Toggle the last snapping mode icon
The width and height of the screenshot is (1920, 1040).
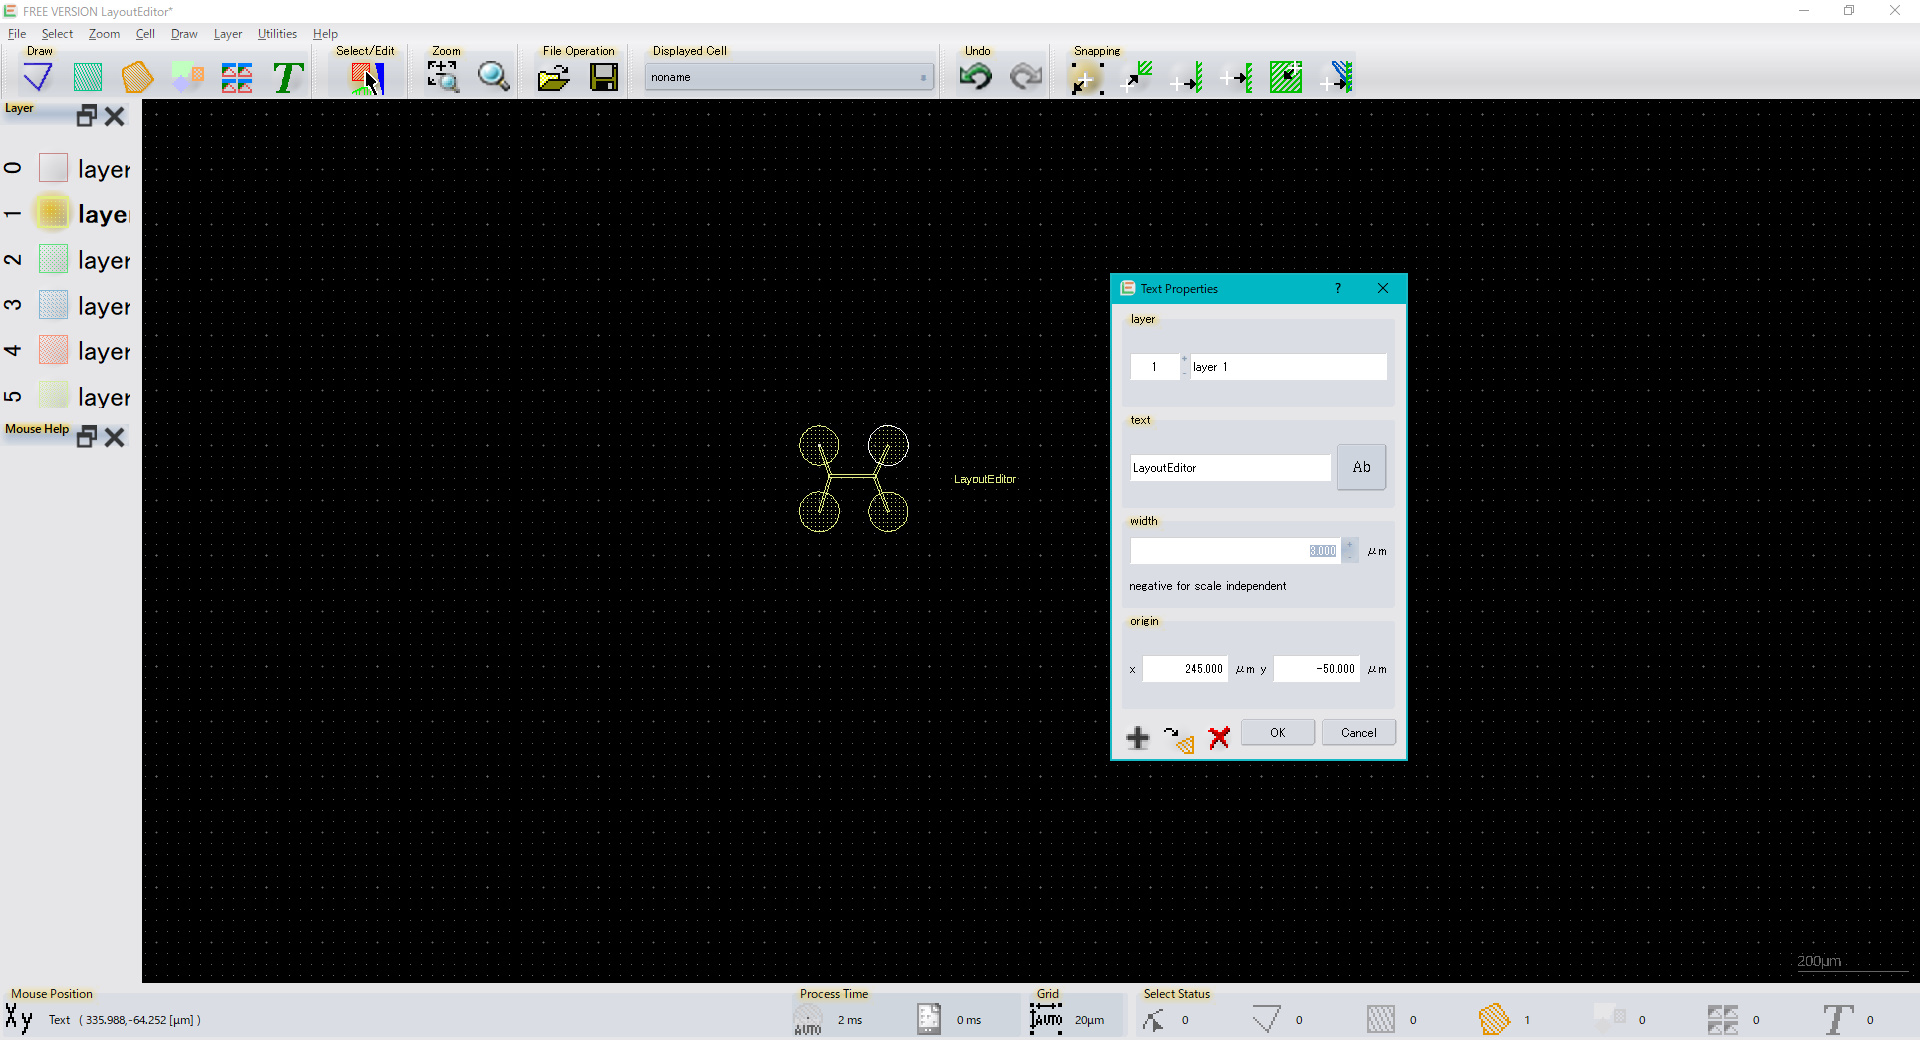click(x=1336, y=77)
